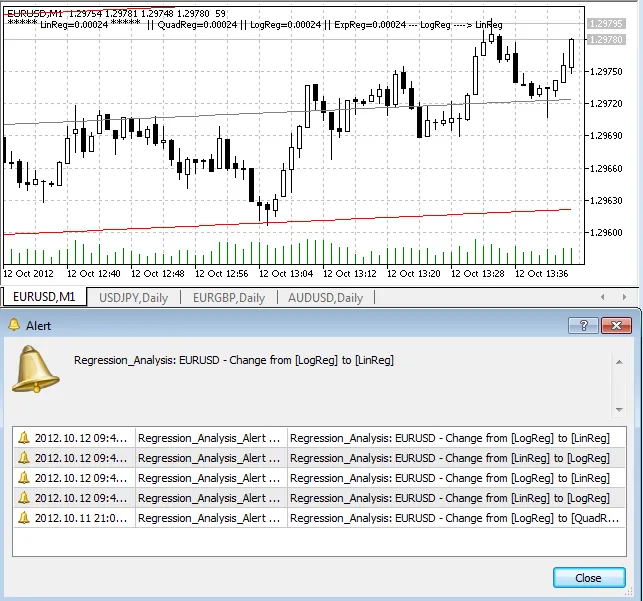Click bell icon of first alert row
Image resolution: width=643 pixels, height=601 pixels.
click(x=24, y=438)
